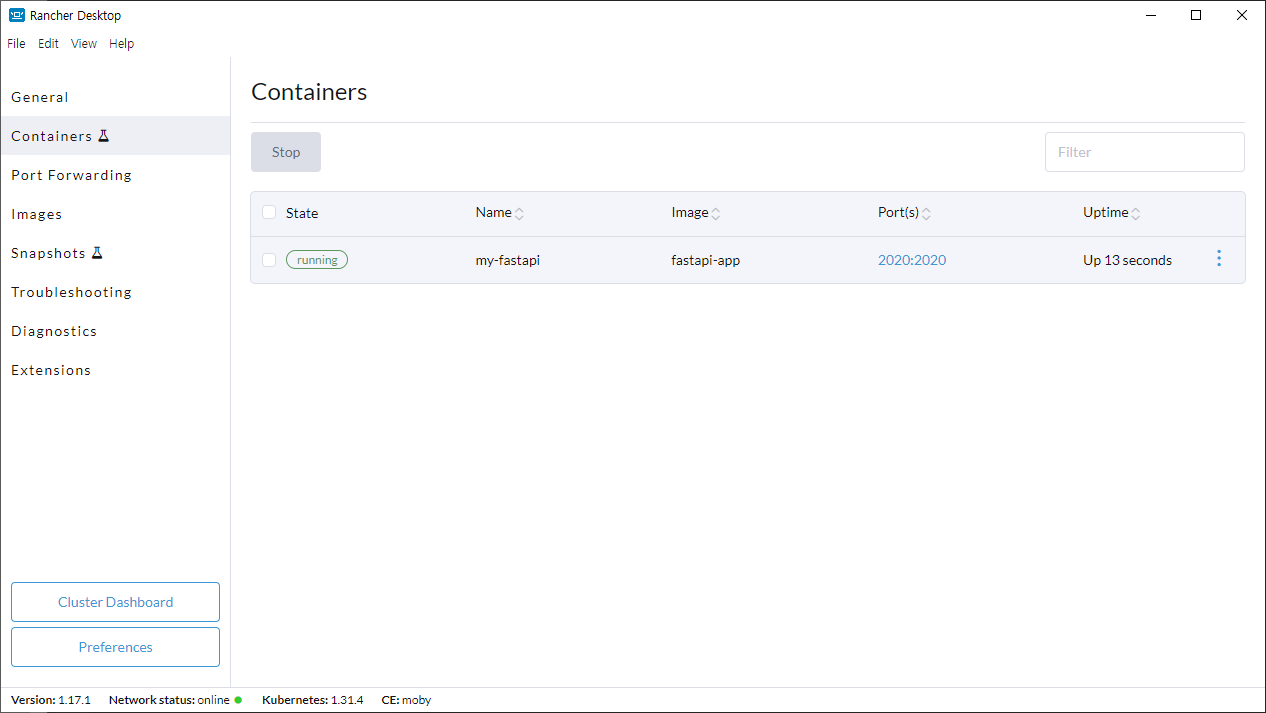Open the File menu
1266x713 pixels.
(x=16, y=44)
